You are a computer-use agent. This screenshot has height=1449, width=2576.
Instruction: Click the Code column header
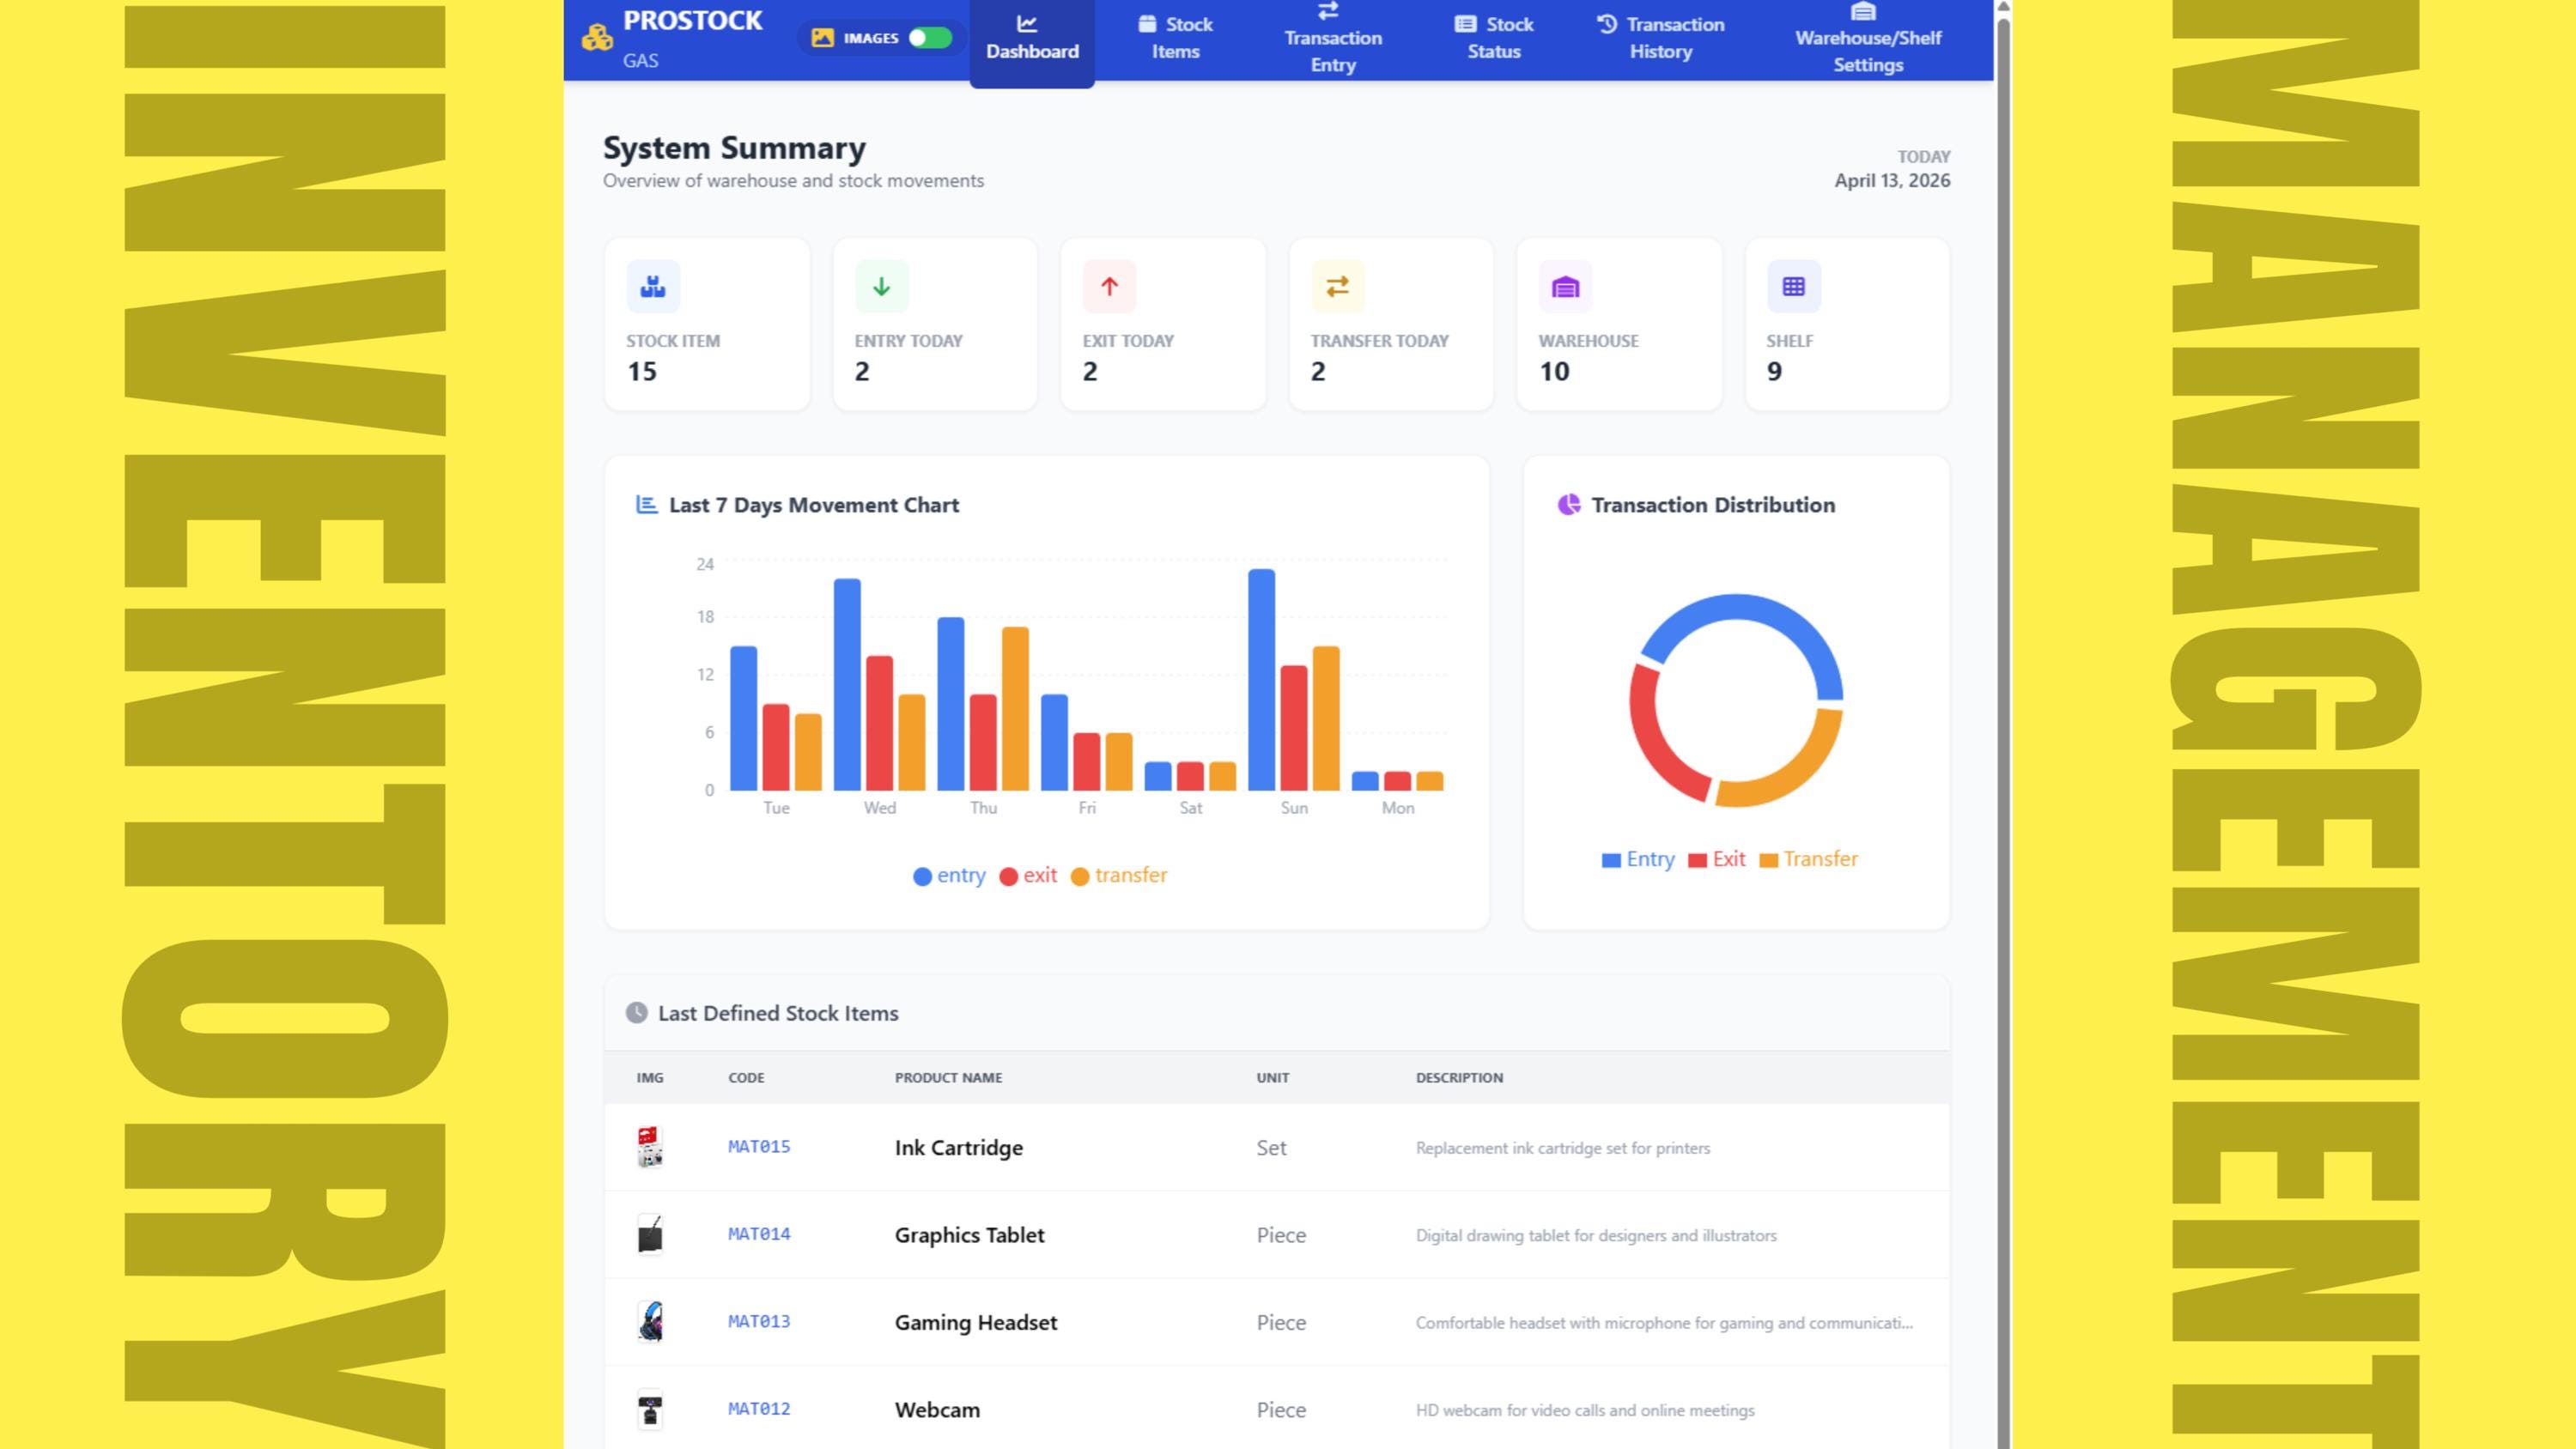tap(746, 1078)
